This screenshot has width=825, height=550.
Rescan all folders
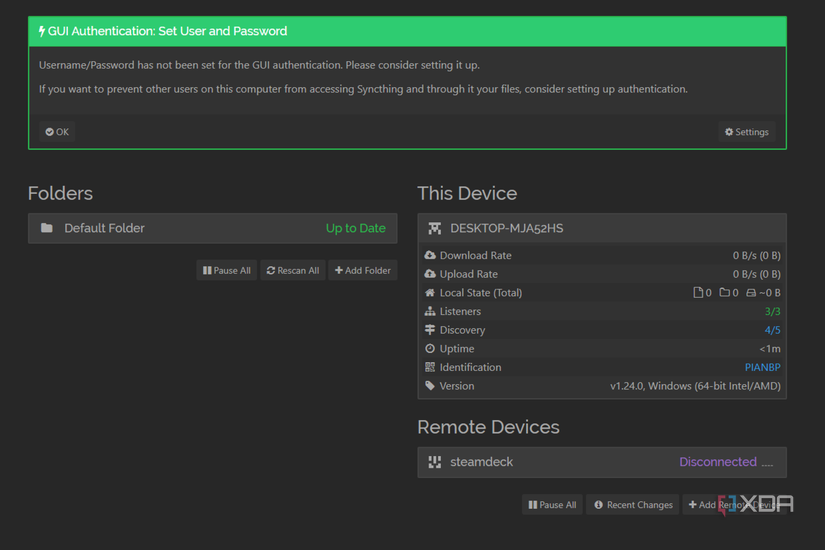click(293, 270)
